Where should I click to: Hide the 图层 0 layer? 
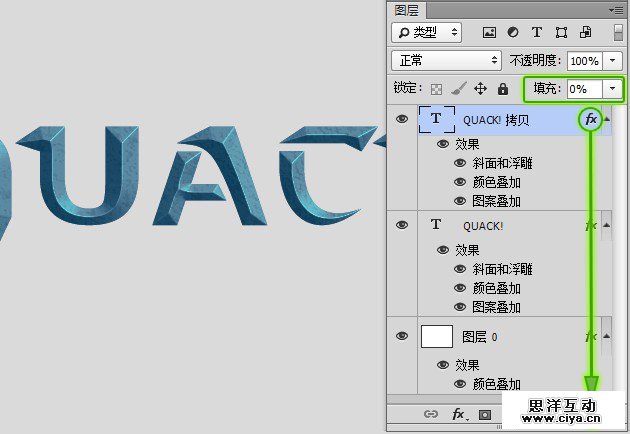(402, 336)
